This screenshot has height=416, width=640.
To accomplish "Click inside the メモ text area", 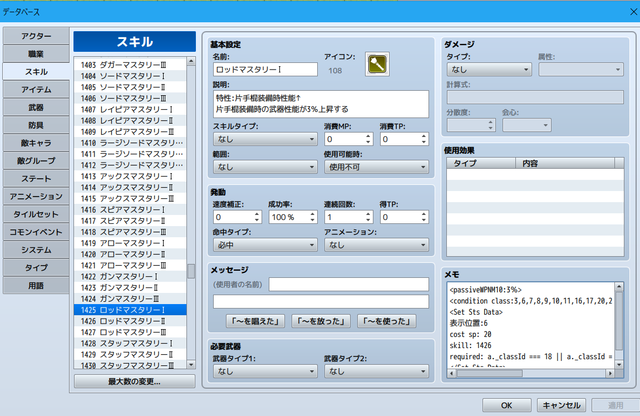I will 531,325.
